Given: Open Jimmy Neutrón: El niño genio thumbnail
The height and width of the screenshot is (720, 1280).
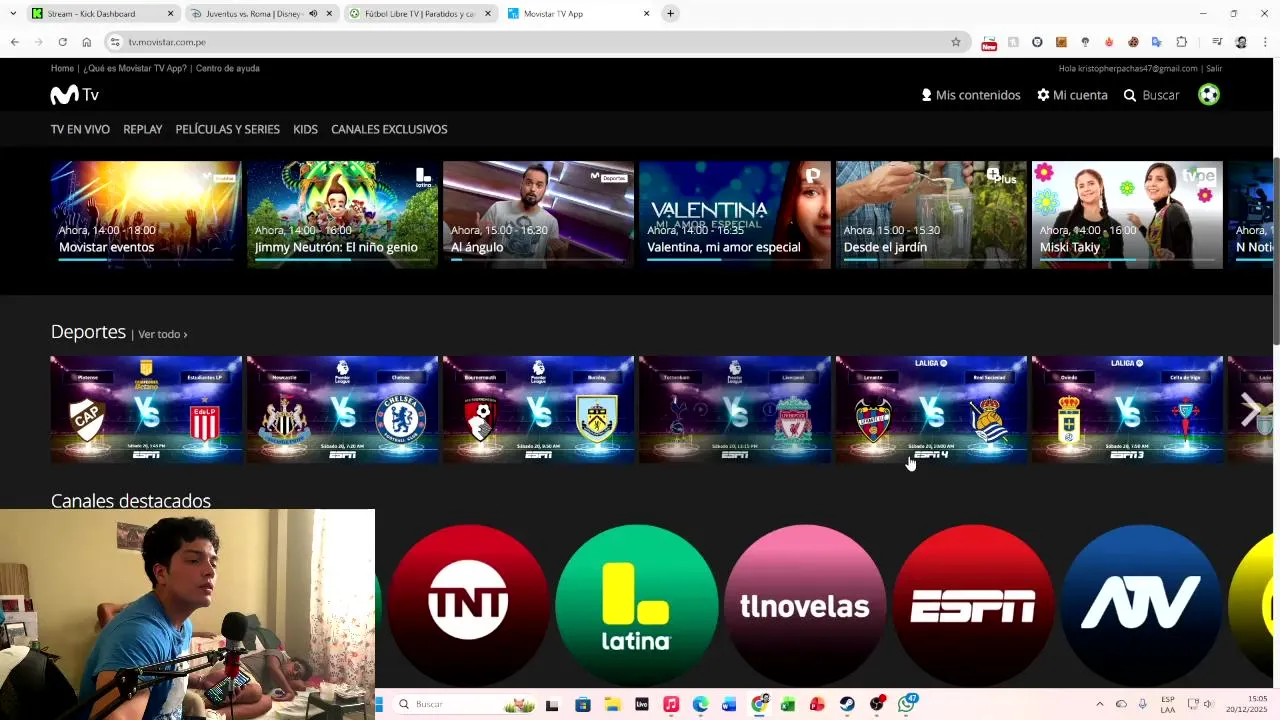Looking at the screenshot, I should (342, 214).
